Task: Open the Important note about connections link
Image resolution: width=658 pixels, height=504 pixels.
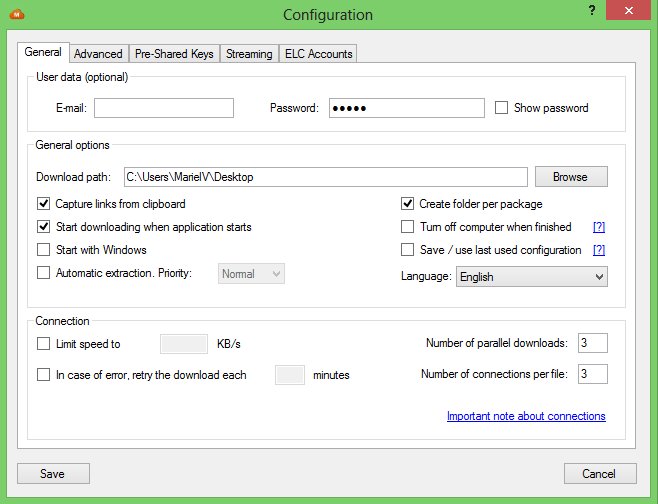Action: [x=526, y=416]
